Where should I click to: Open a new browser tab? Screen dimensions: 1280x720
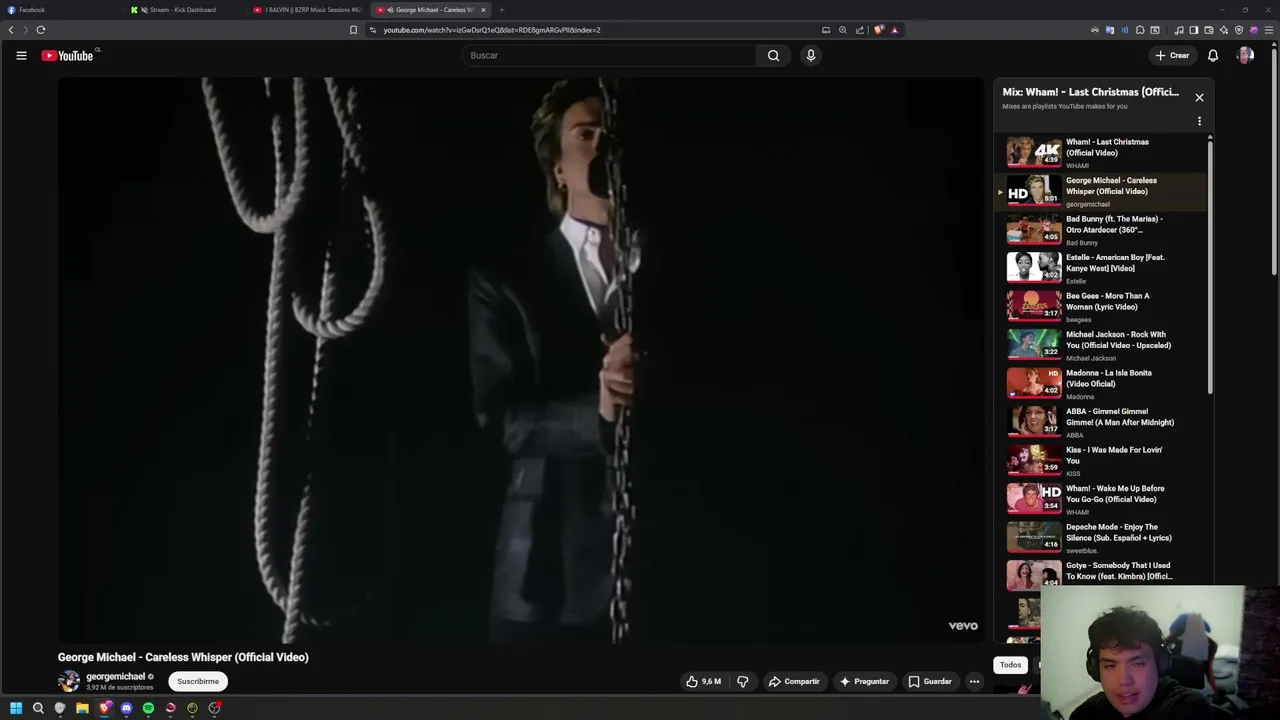pos(502,10)
